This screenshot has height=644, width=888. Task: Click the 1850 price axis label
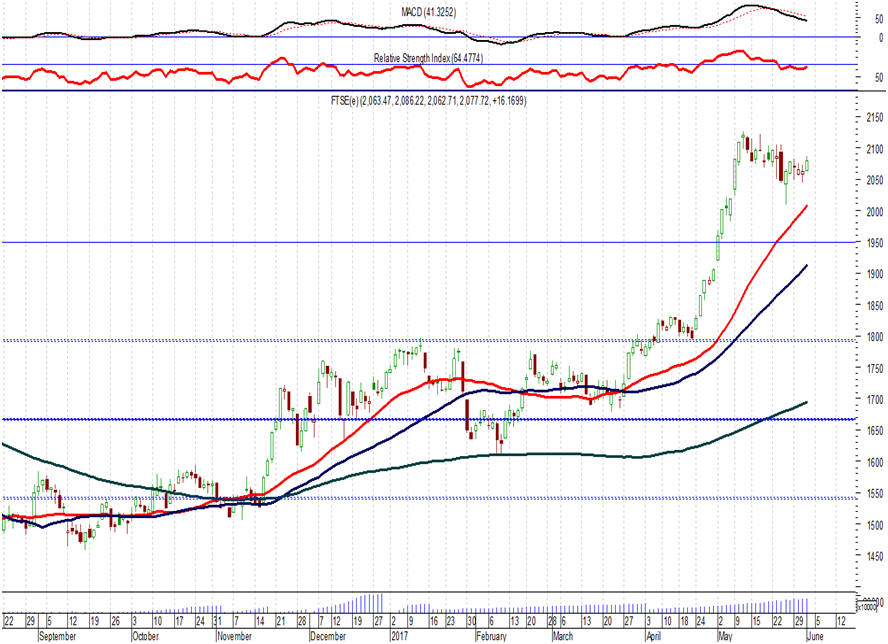click(x=874, y=306)
